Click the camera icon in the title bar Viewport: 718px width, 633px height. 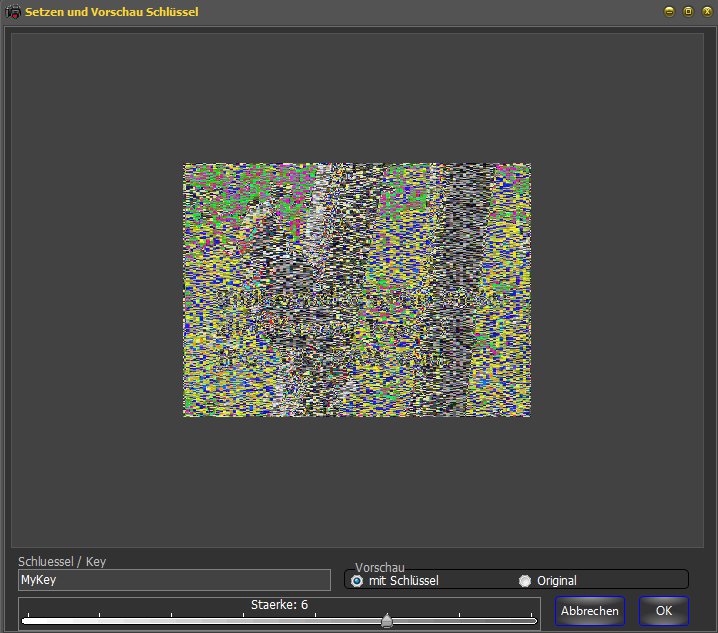click(x=14, y=12)
